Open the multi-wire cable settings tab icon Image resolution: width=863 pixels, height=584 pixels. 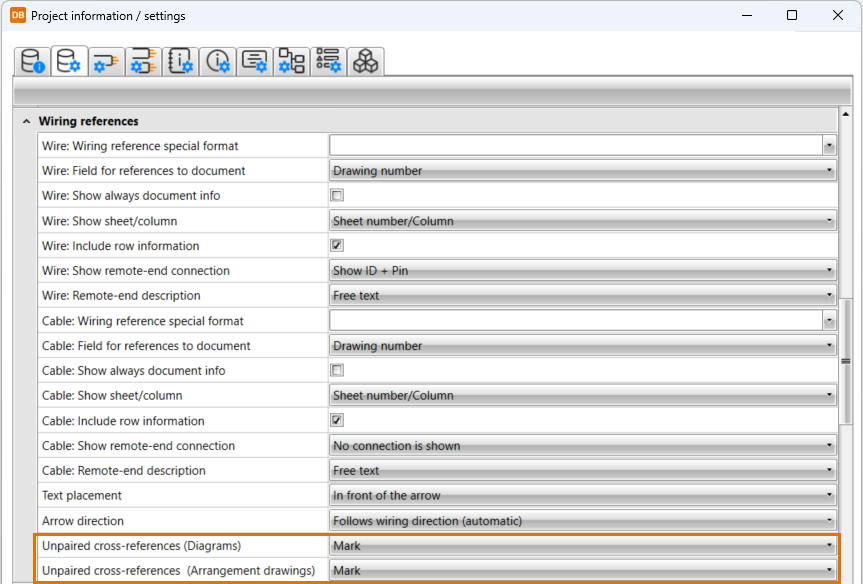pos(143,62)
